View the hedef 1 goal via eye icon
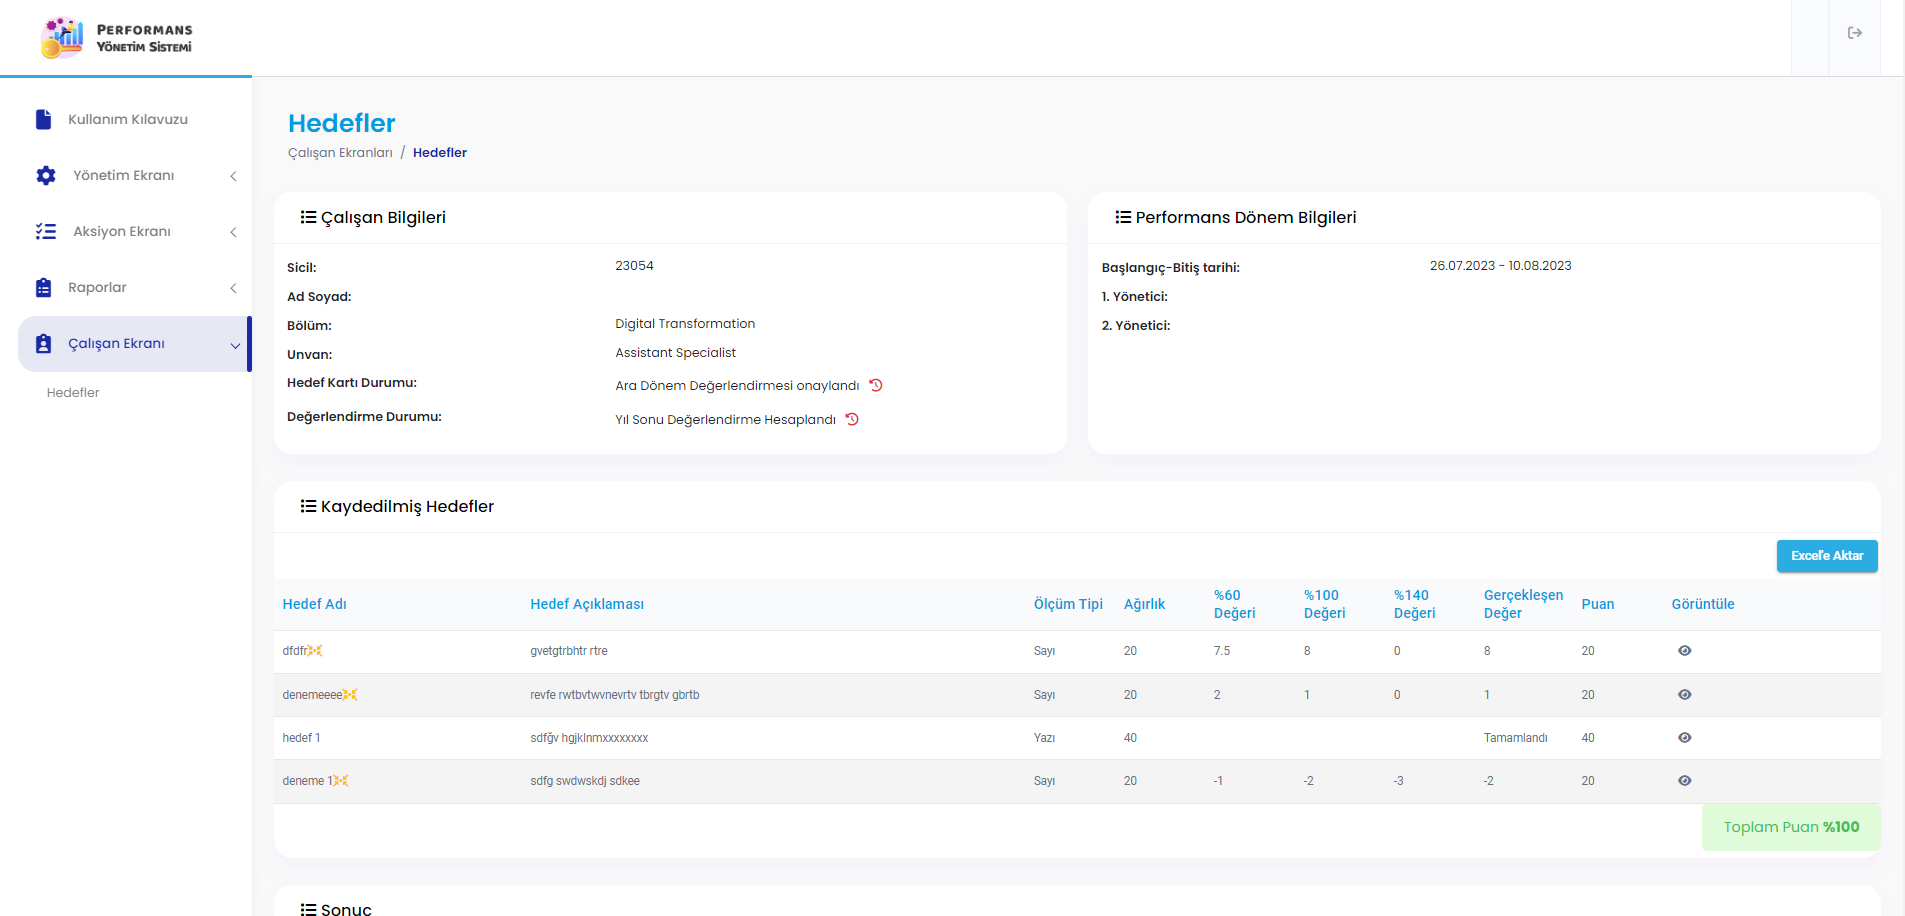Viewport: 1905px width, 916px height. (x=1684, y=737)
